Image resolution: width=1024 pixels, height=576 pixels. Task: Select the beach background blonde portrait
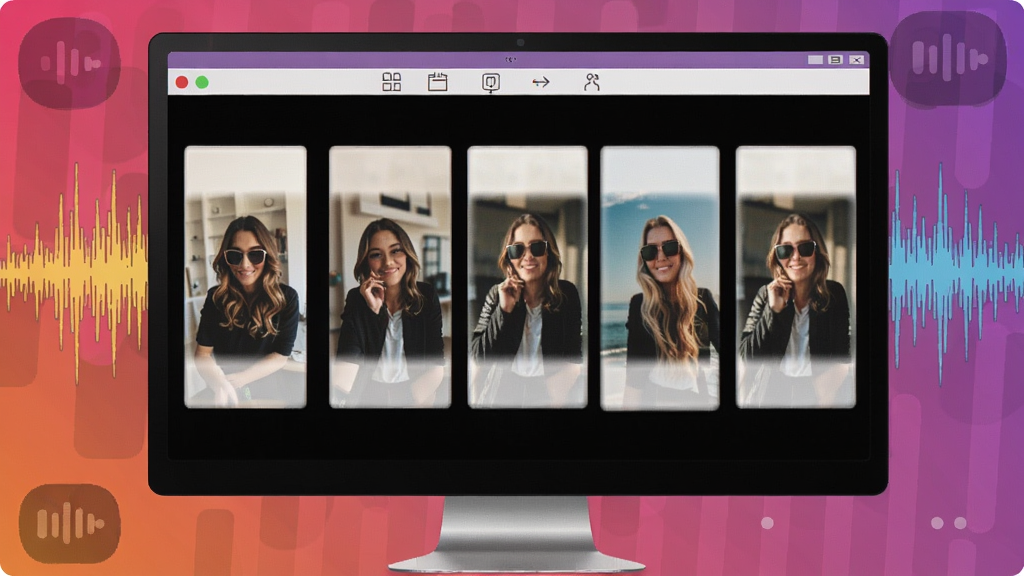point(660,278)
